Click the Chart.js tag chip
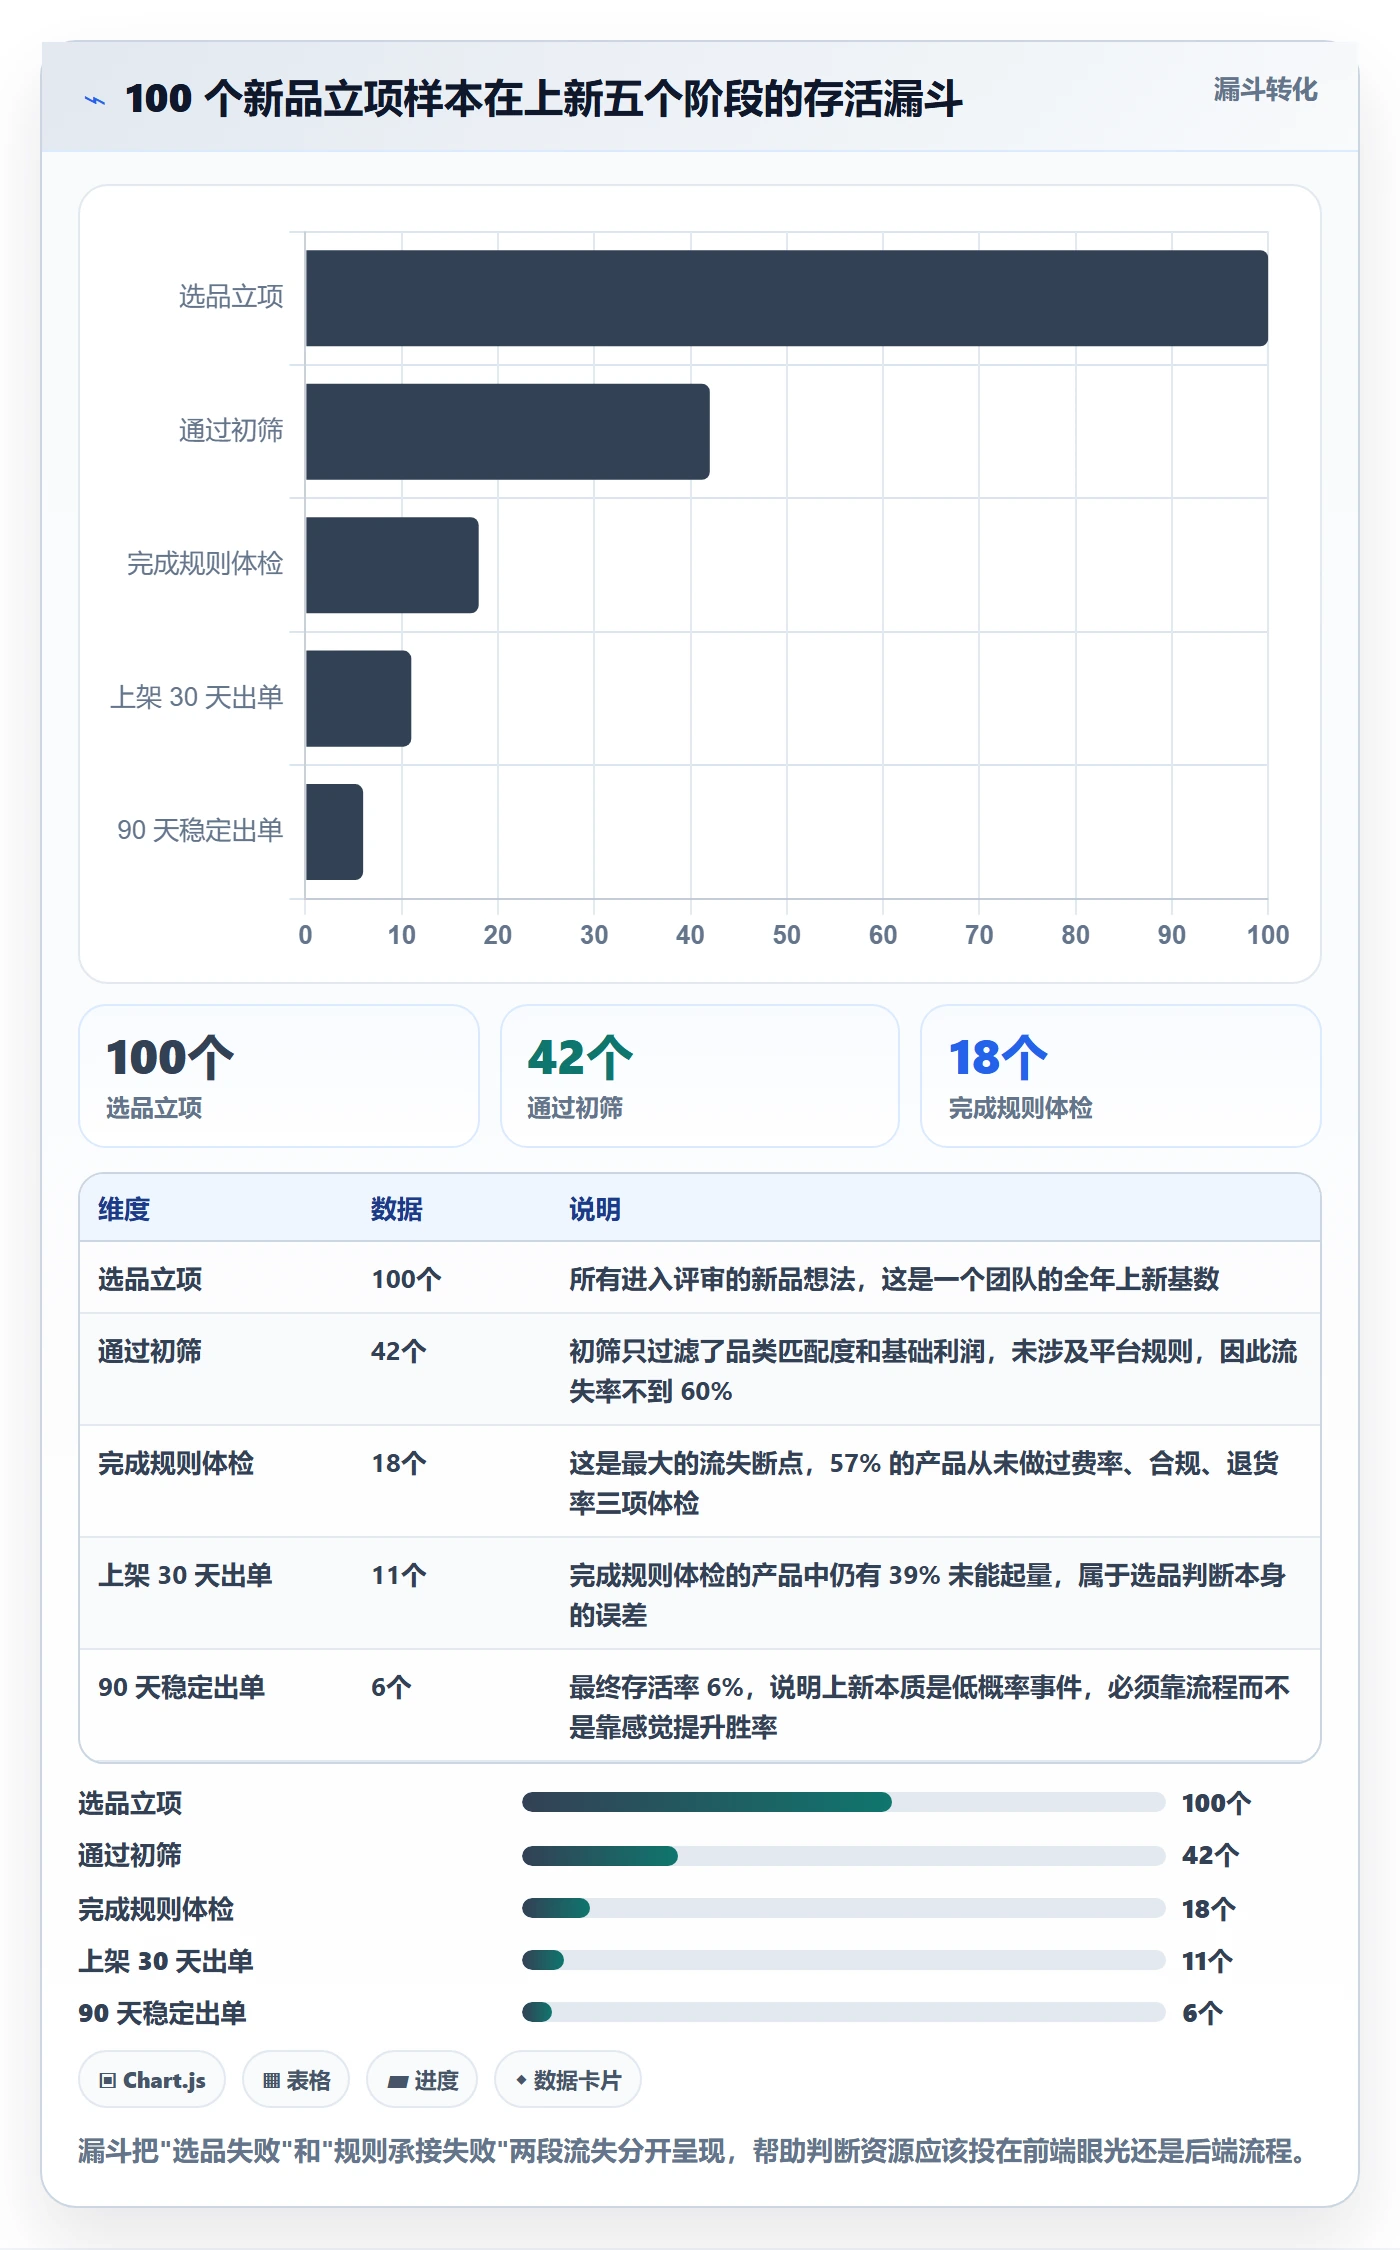Image resolution: width=1400 pixels, height=2250 pixels. pos(152,2080)
